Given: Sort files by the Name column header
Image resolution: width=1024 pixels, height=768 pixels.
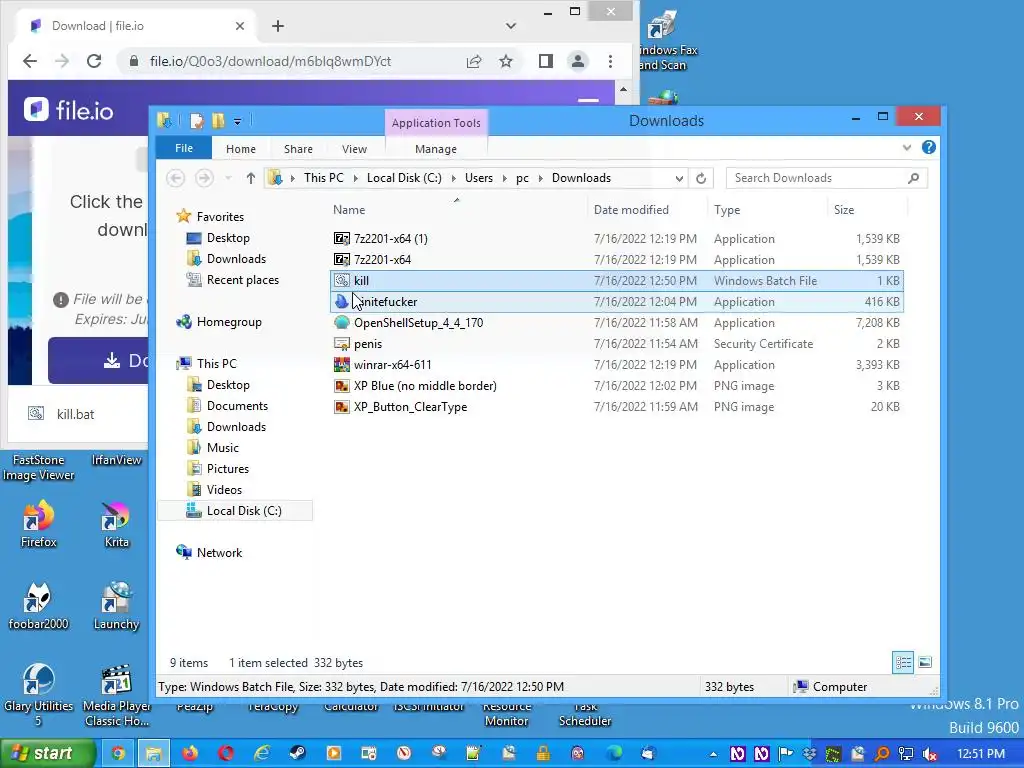Looking at the screenshot, I should click(x=349, y=210).
